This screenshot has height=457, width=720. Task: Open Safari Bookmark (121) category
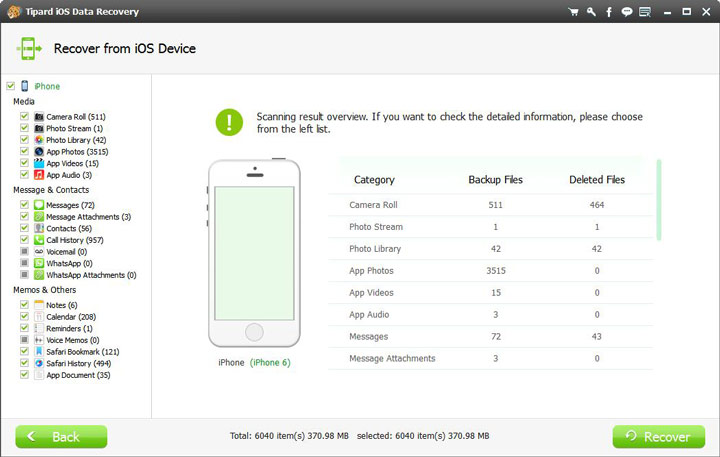click(83, 352)
